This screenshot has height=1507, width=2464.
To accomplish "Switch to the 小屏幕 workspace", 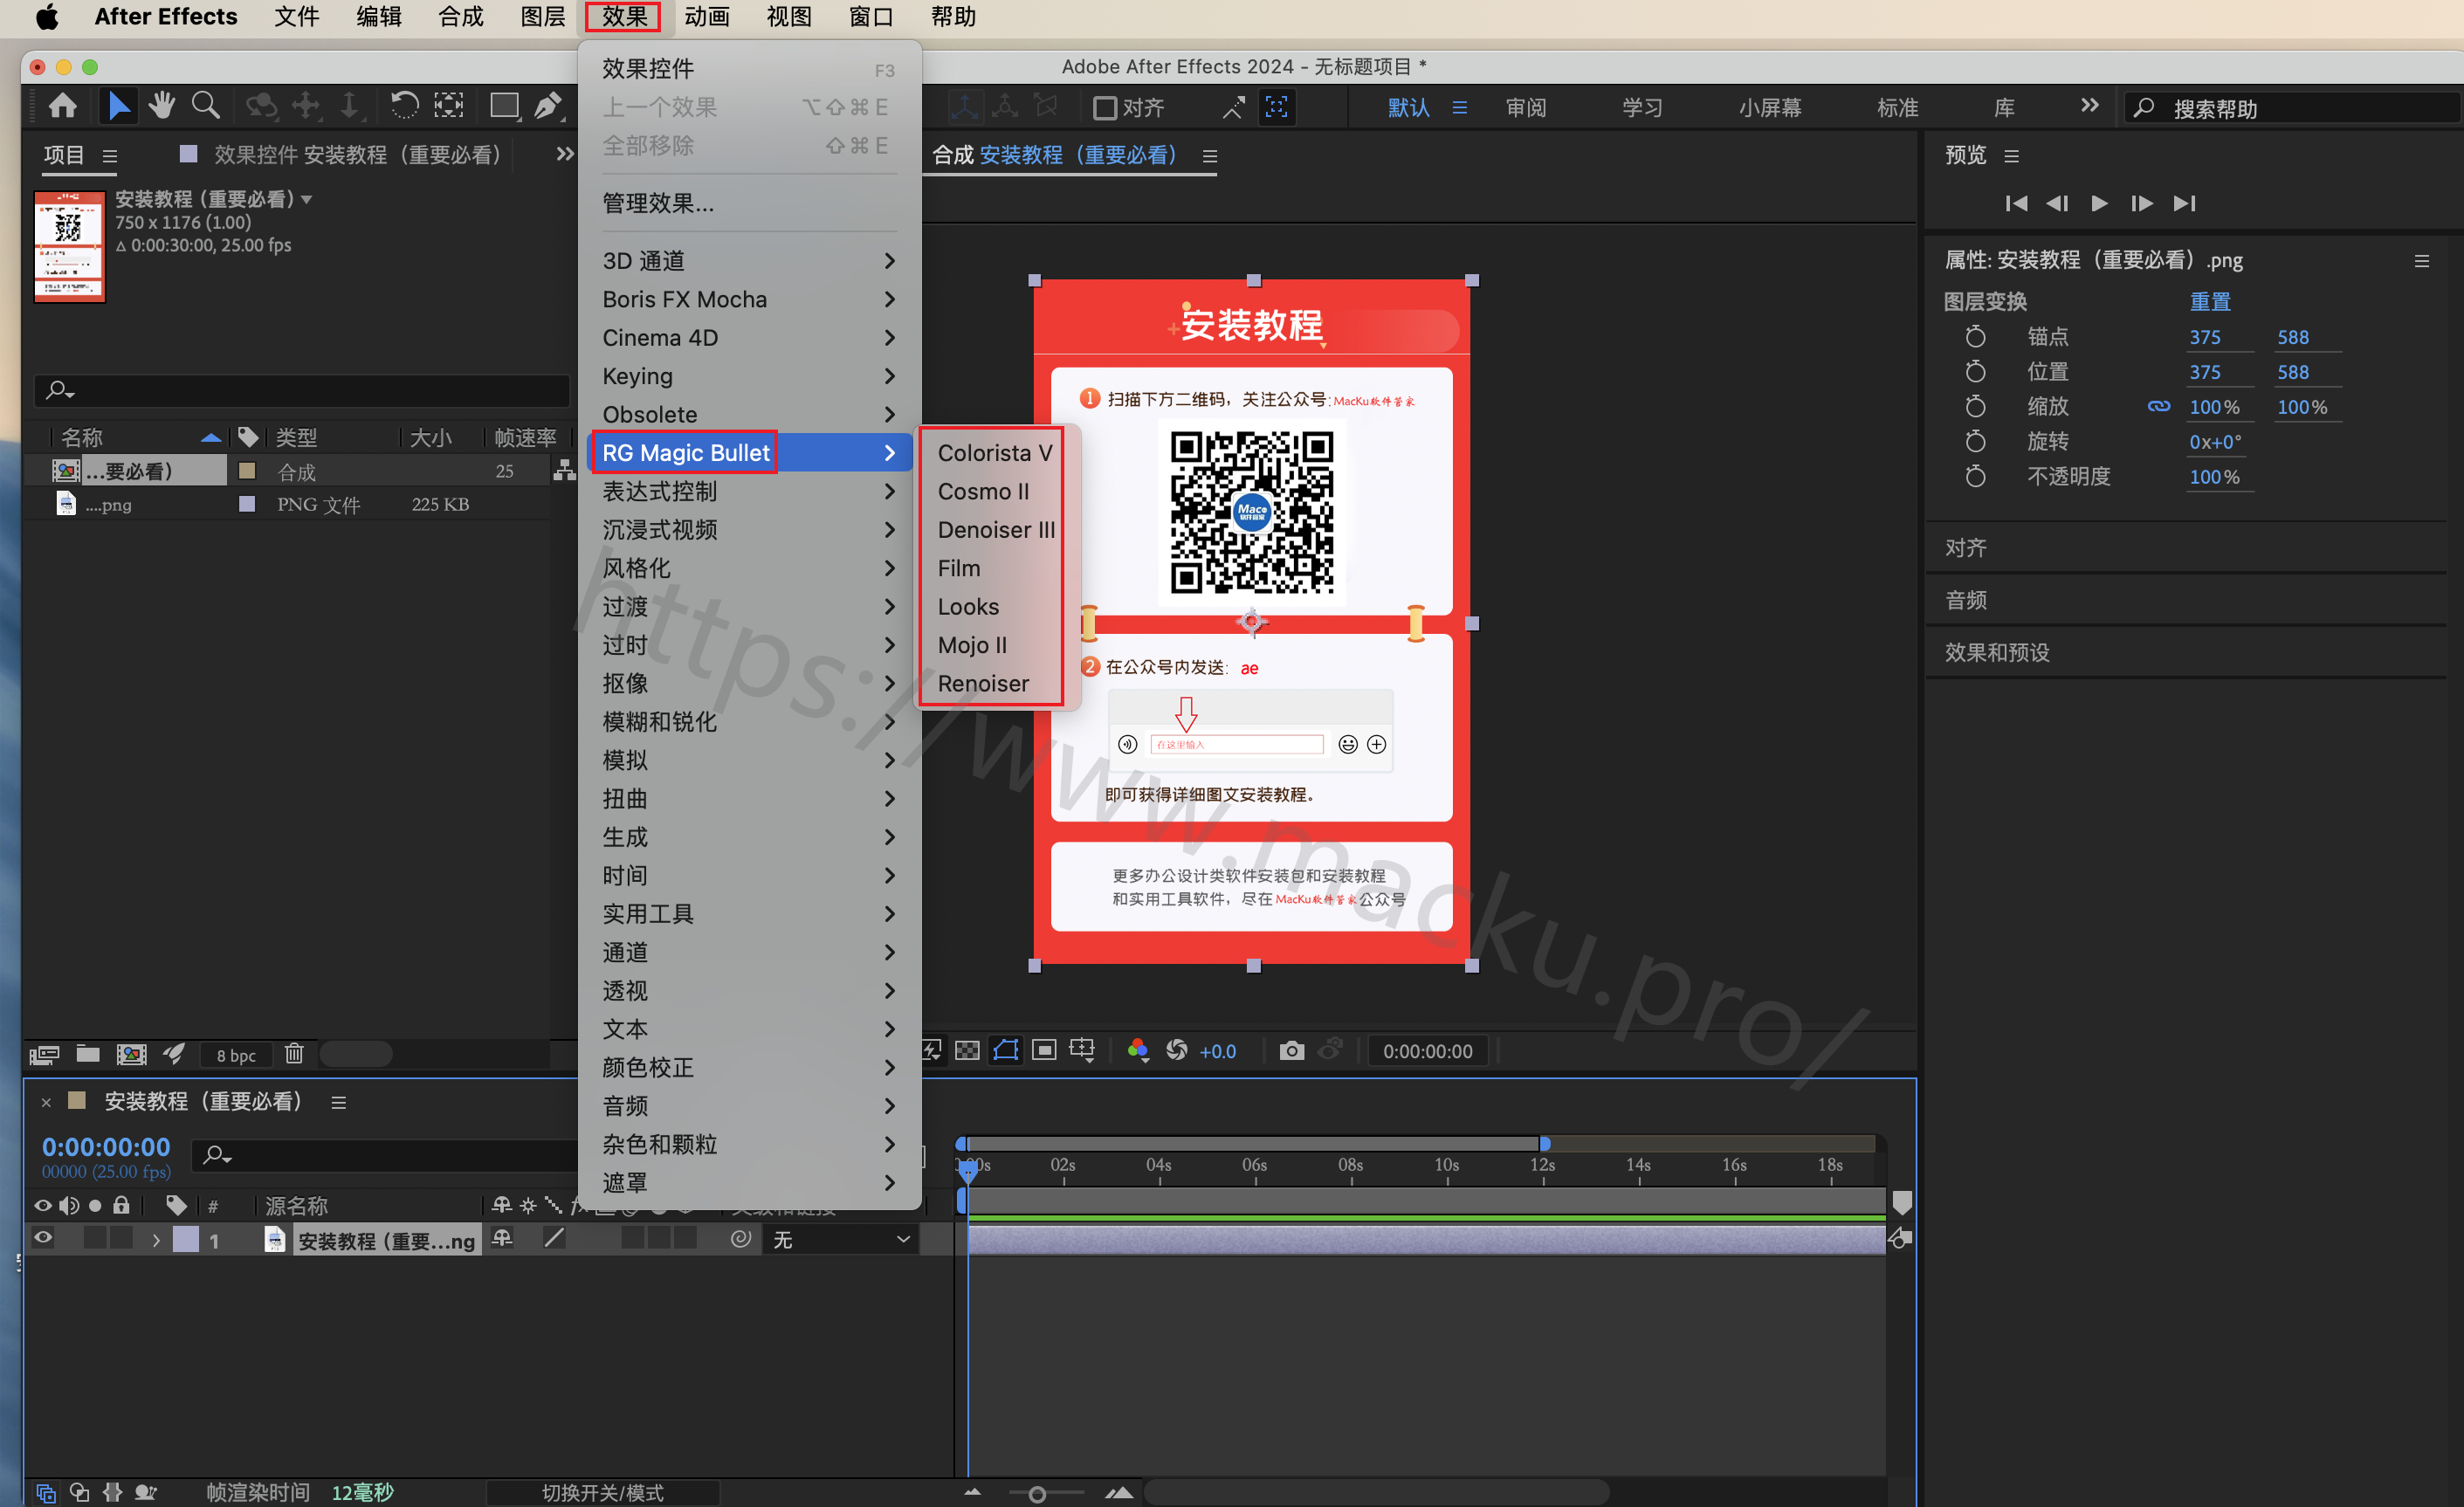I will click(x=1769, y=108).
